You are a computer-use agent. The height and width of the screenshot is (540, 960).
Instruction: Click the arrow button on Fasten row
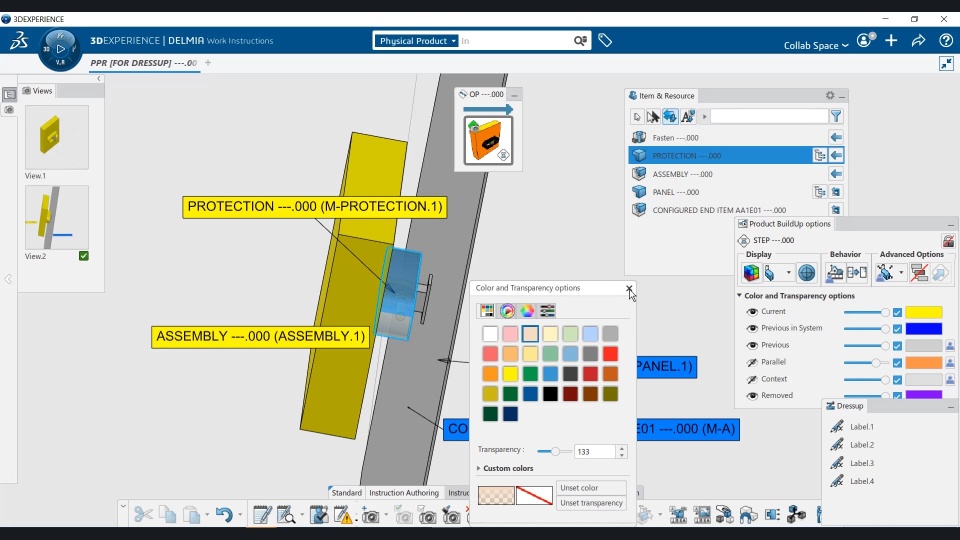[x=836, y=137]
